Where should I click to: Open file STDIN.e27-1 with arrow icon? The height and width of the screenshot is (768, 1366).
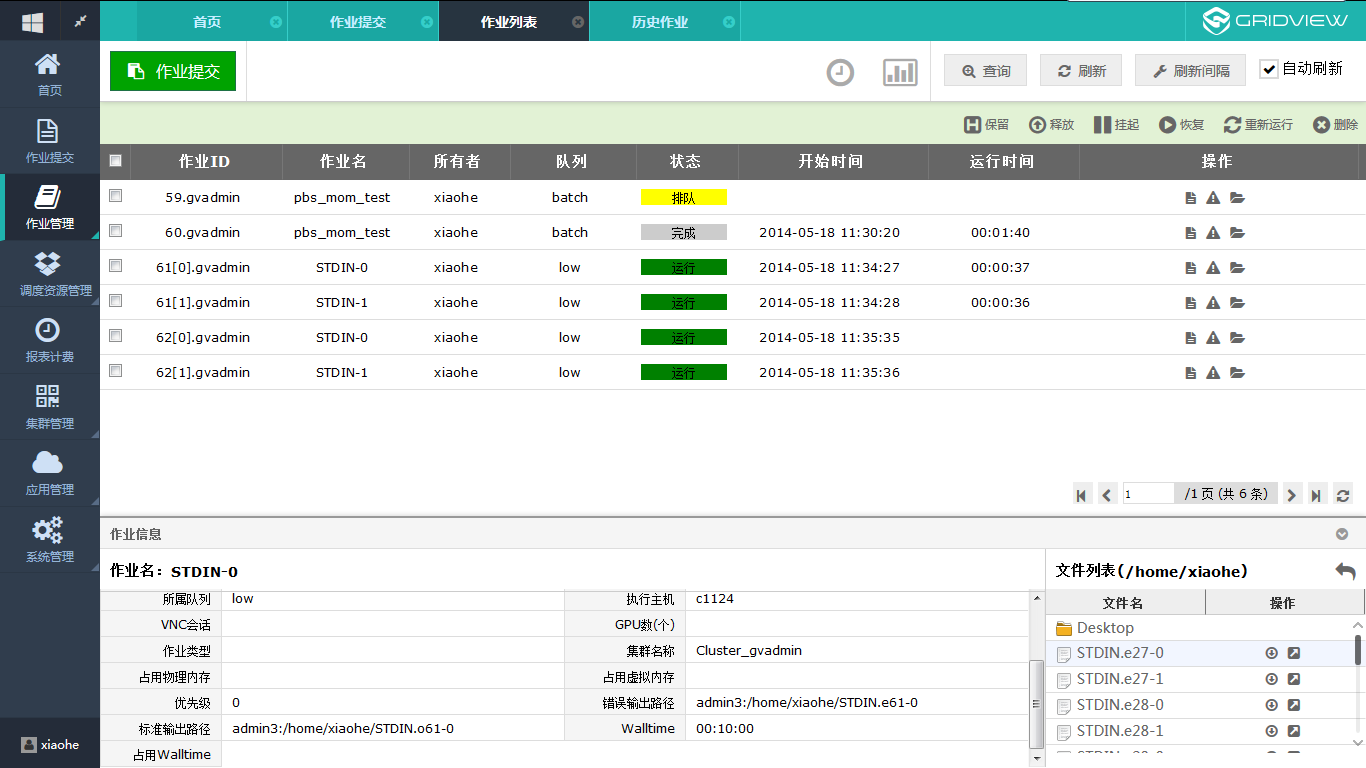click(1293, 679)
